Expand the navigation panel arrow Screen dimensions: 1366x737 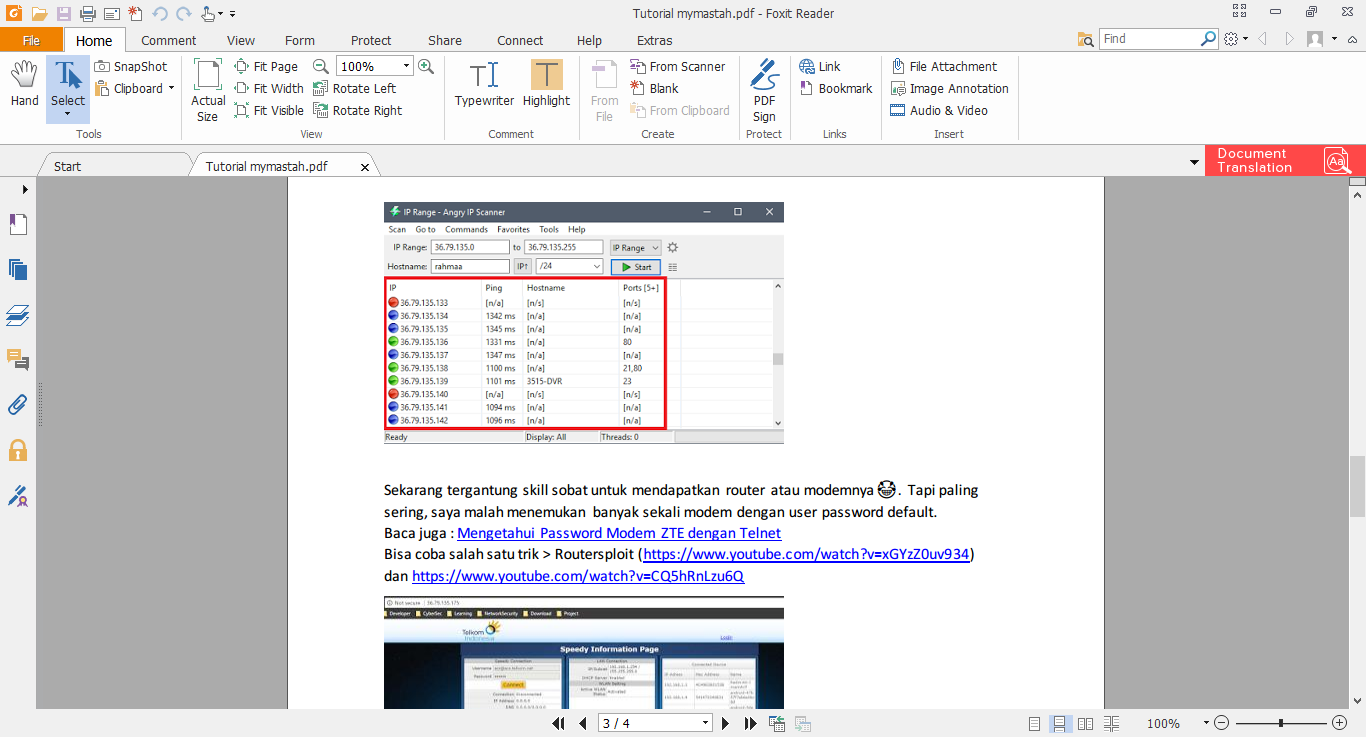25,189
